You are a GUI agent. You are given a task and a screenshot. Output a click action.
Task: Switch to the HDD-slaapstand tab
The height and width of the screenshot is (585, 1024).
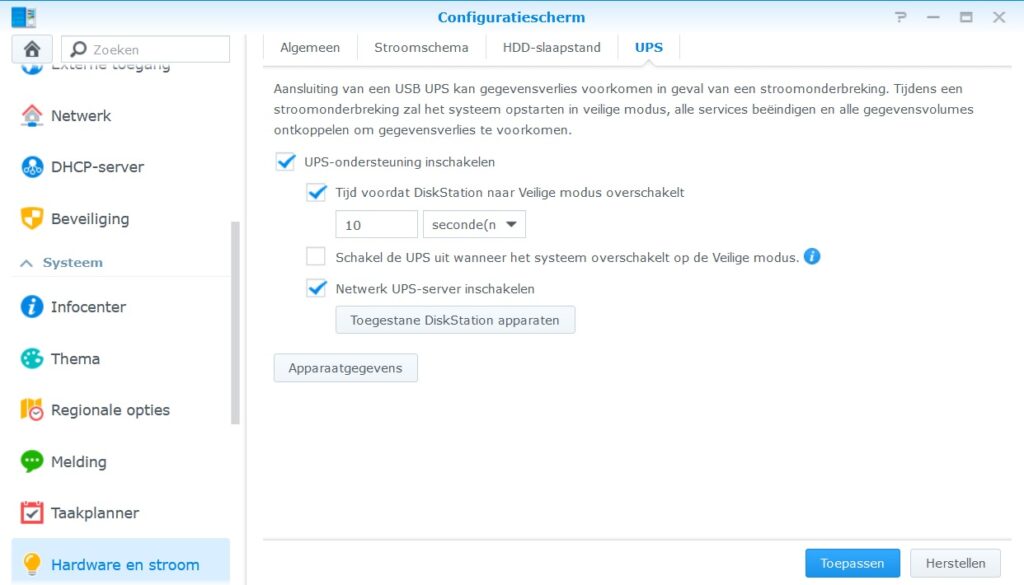tap(551, 48)
